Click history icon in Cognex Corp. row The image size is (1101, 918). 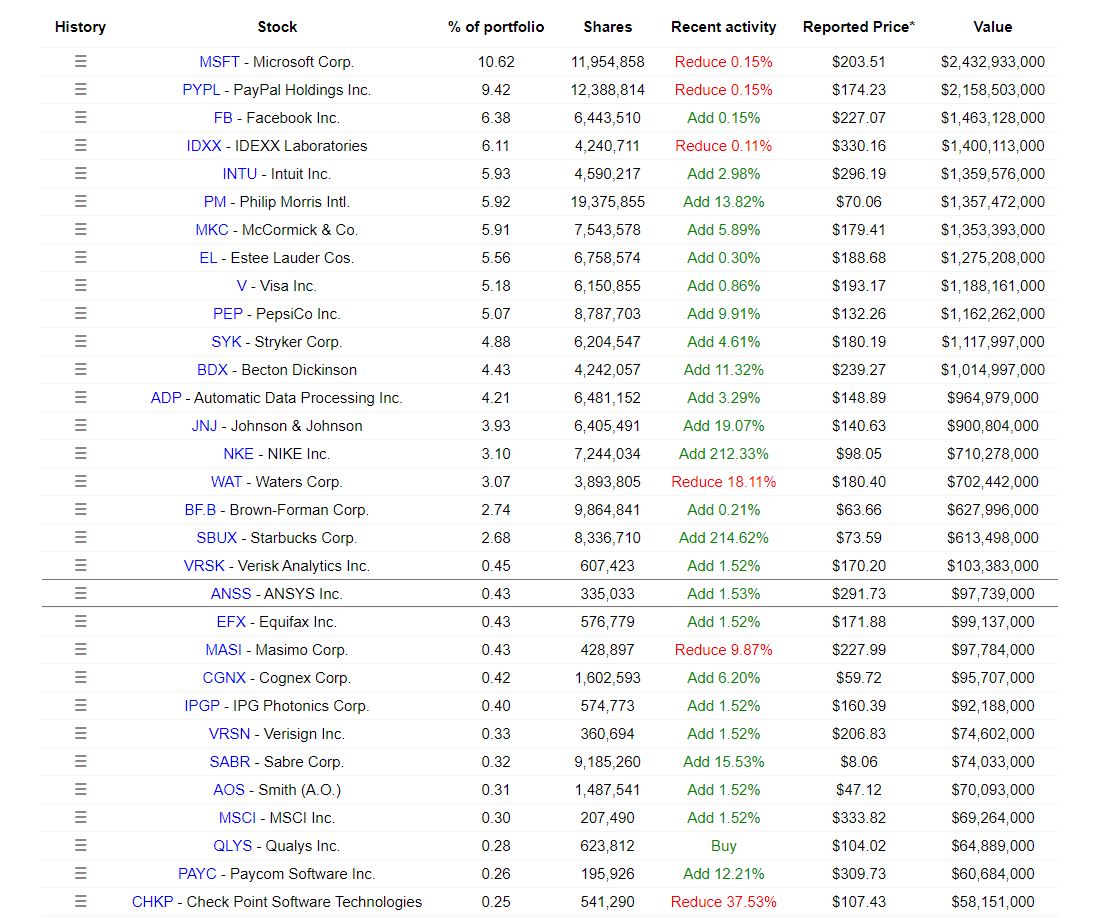tap(81, 678)
